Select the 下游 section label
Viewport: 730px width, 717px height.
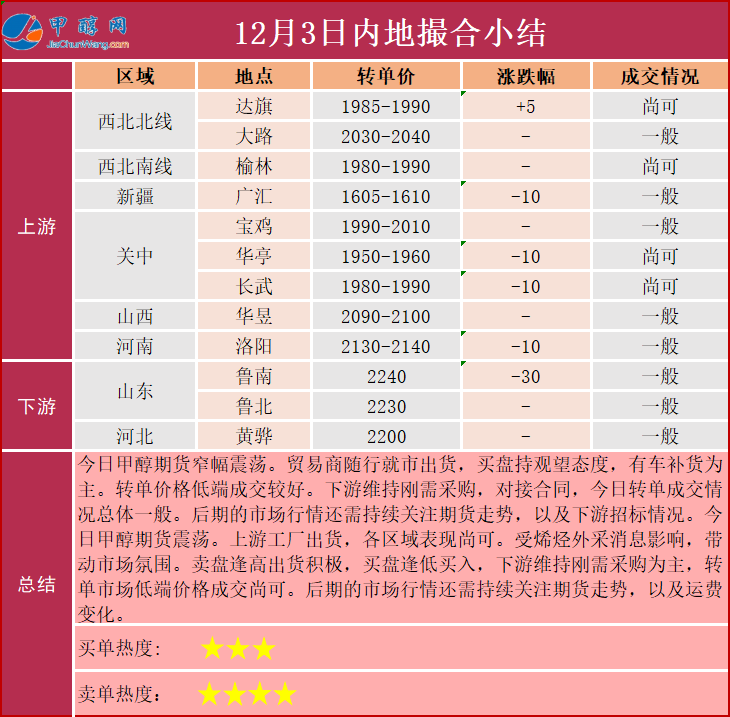coord(37,406)
